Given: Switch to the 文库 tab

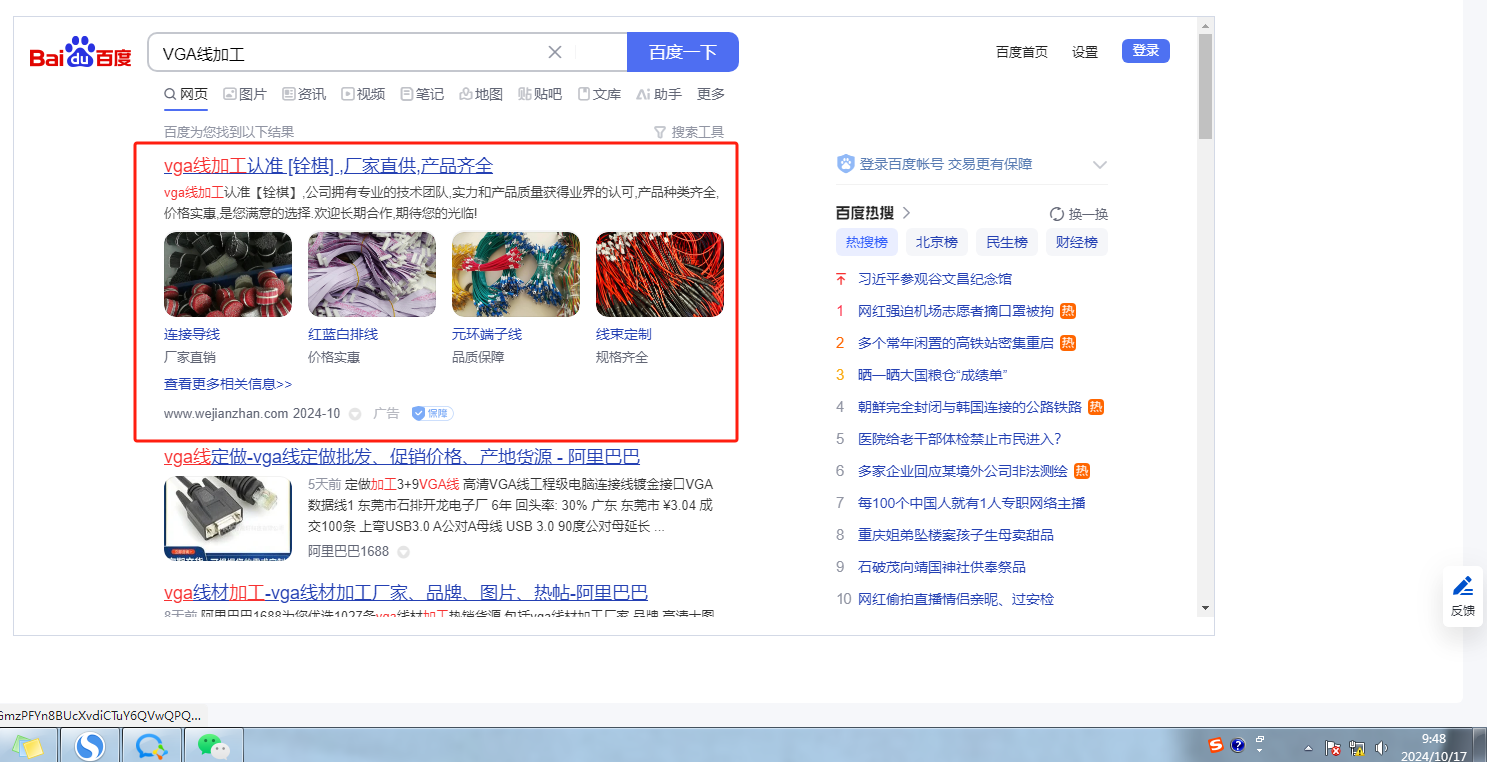Looking at the screenshot, I should tap(599, 94).
